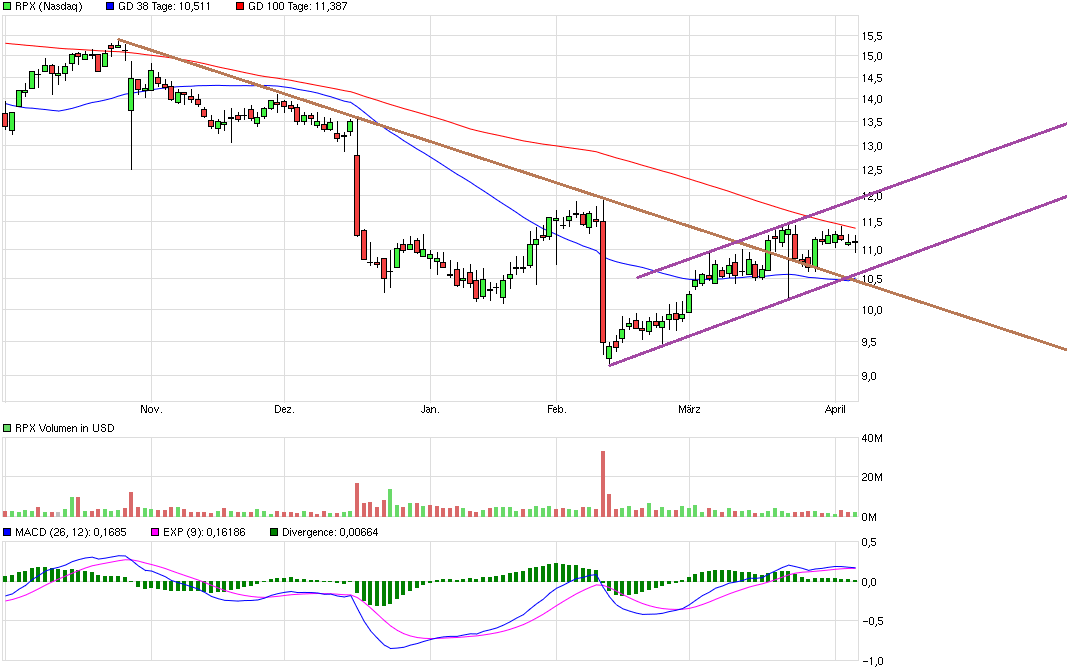Select the Dez. label on the time axis
This screenshot has width=1067, height=670.
[285, 409]
